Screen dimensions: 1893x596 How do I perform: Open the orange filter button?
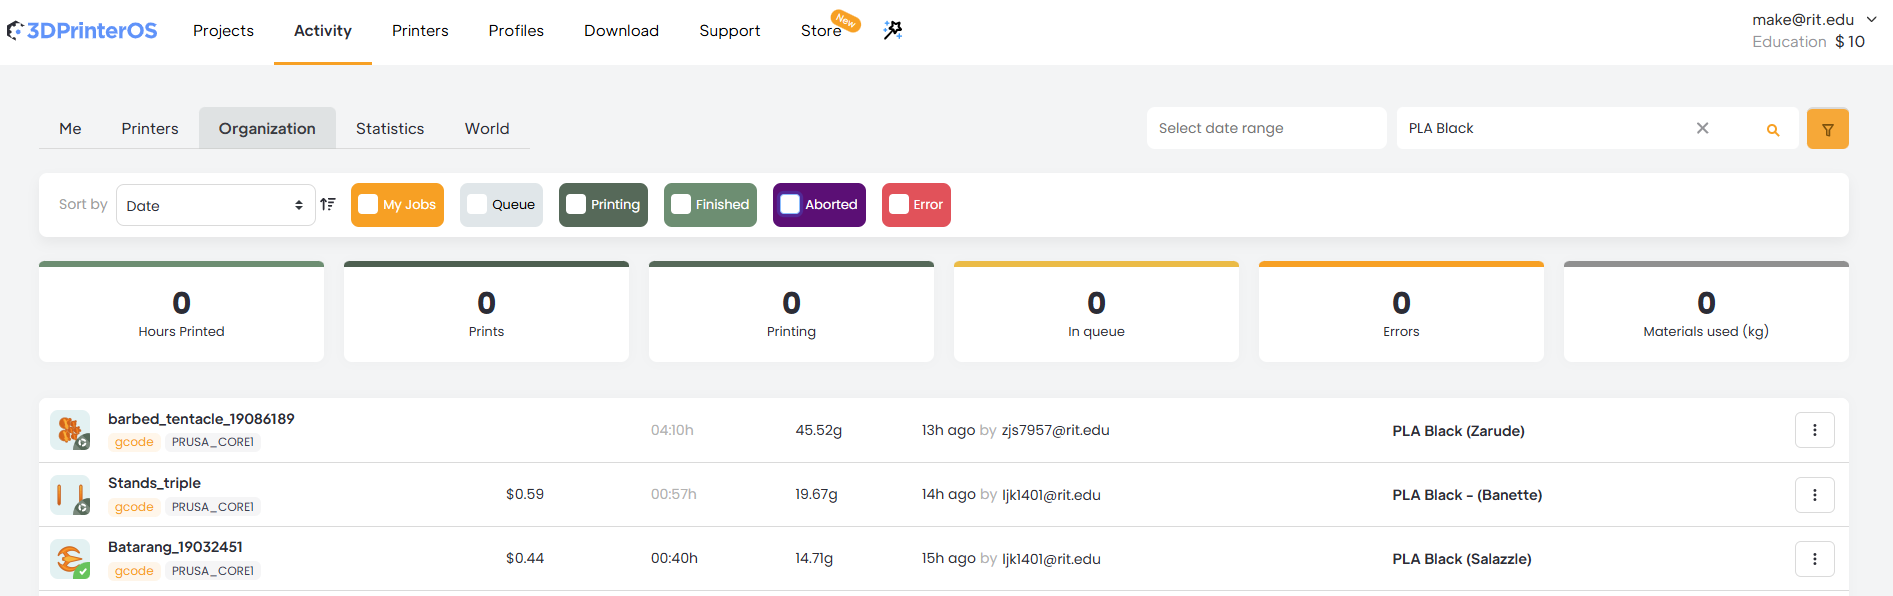point(1827,129)
